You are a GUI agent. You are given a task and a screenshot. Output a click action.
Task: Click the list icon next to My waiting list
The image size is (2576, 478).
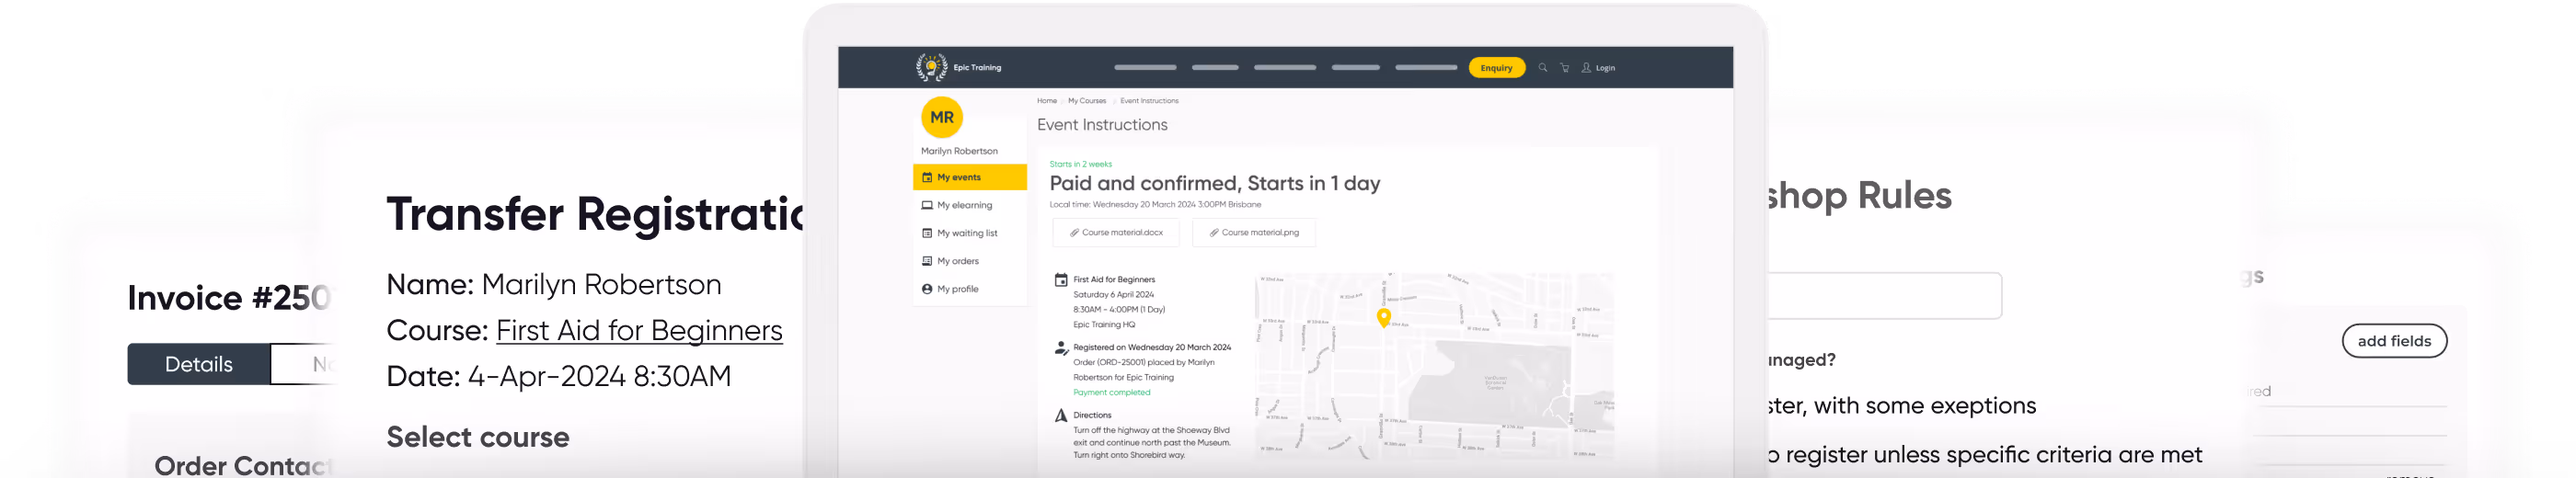pos(927,233)
